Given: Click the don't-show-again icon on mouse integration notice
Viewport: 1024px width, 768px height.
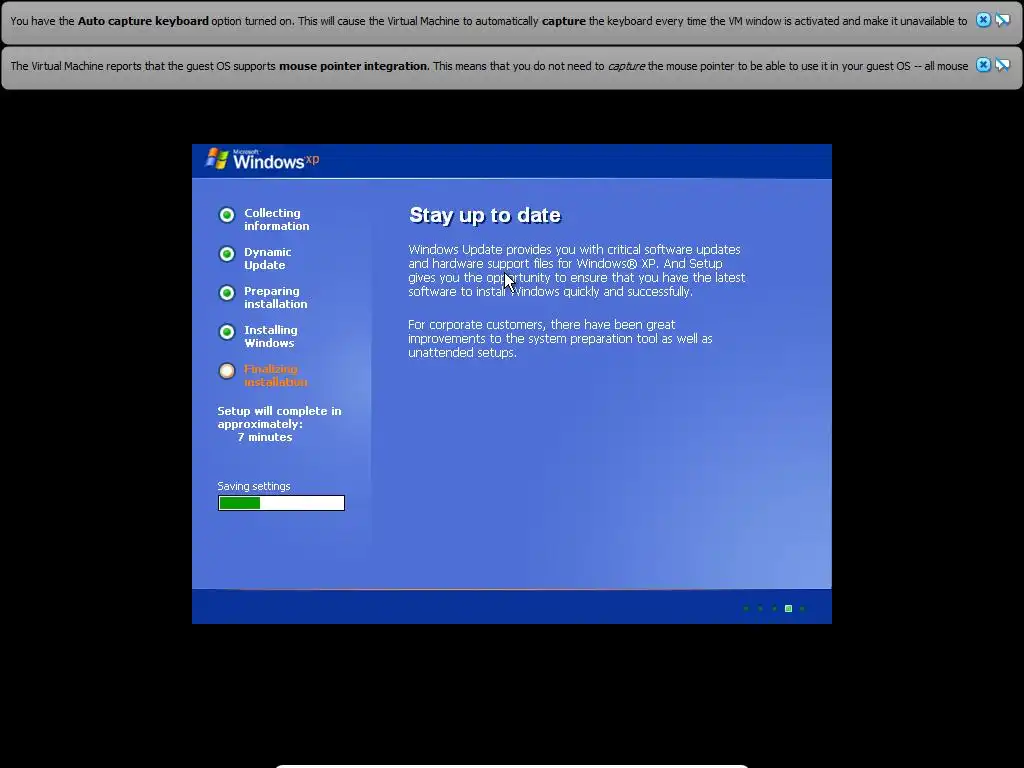Looking at the screenshot, I should (1002, 65).
